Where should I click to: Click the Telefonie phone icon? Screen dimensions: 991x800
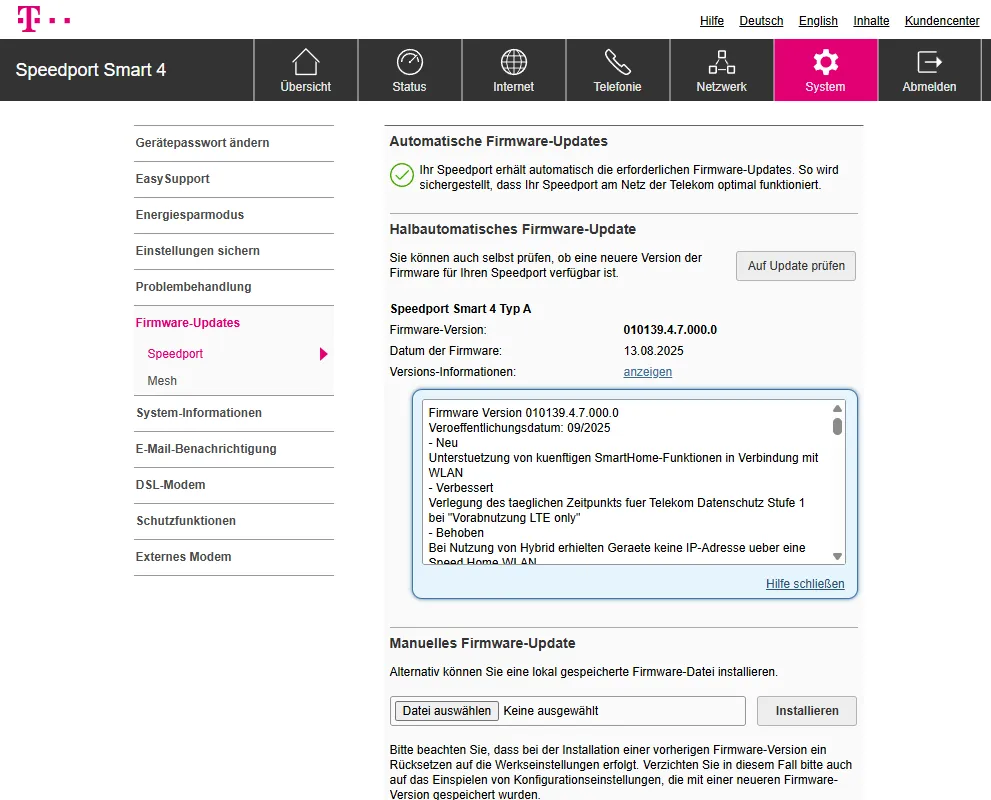[617, 61]
